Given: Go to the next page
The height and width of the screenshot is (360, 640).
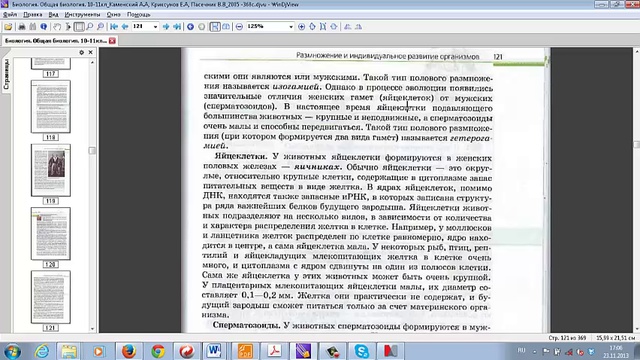Looking at the screenshot, I should click(166, 27).
